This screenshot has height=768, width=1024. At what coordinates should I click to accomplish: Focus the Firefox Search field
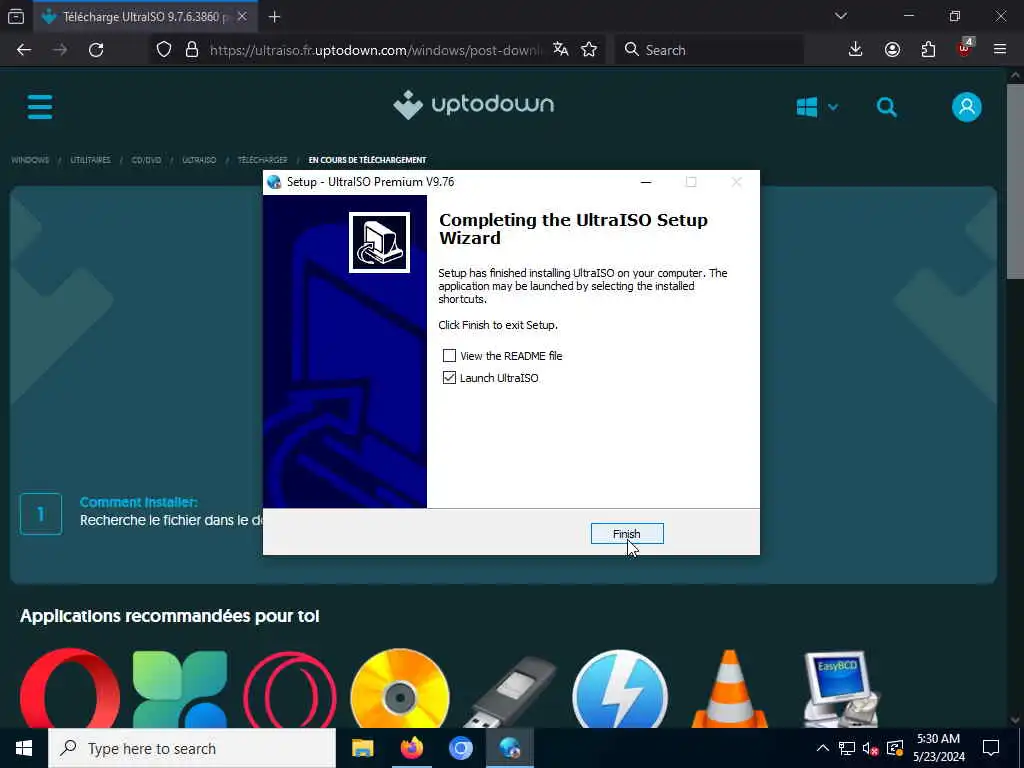click(709, 50)
